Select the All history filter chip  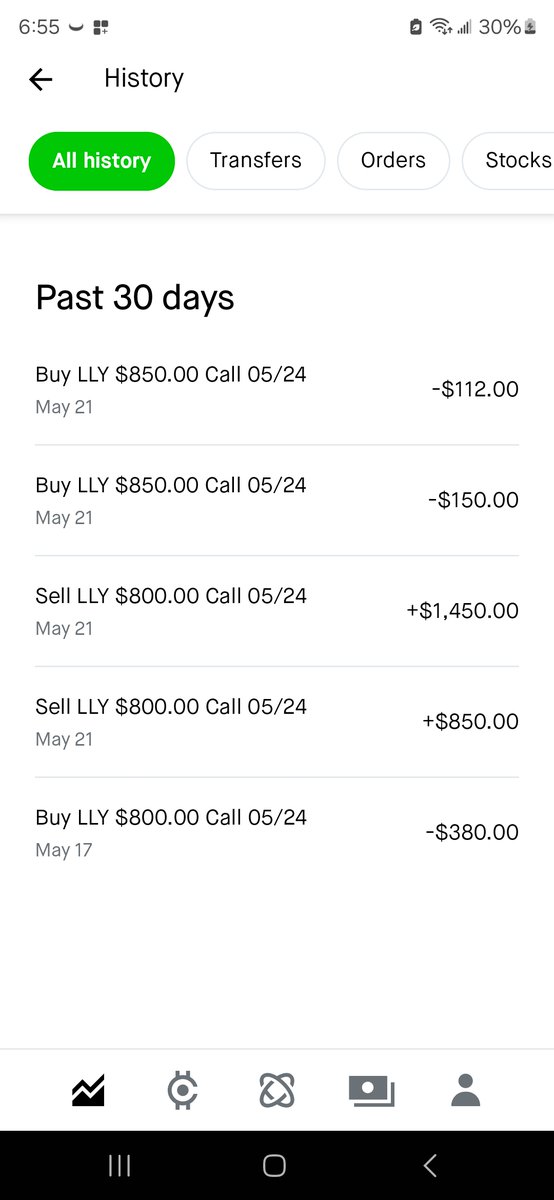tap(101, 161)
